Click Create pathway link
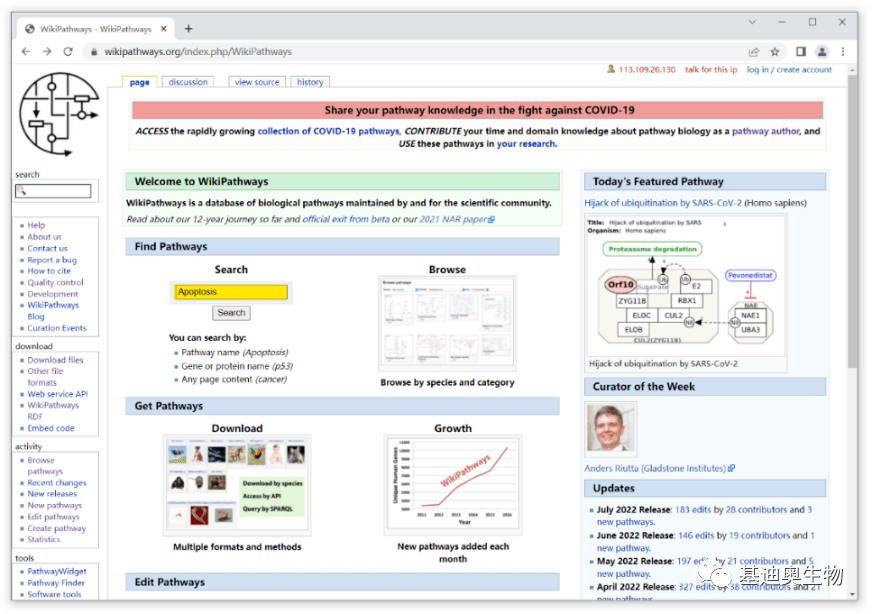The image size is (872, 614). 57,528
